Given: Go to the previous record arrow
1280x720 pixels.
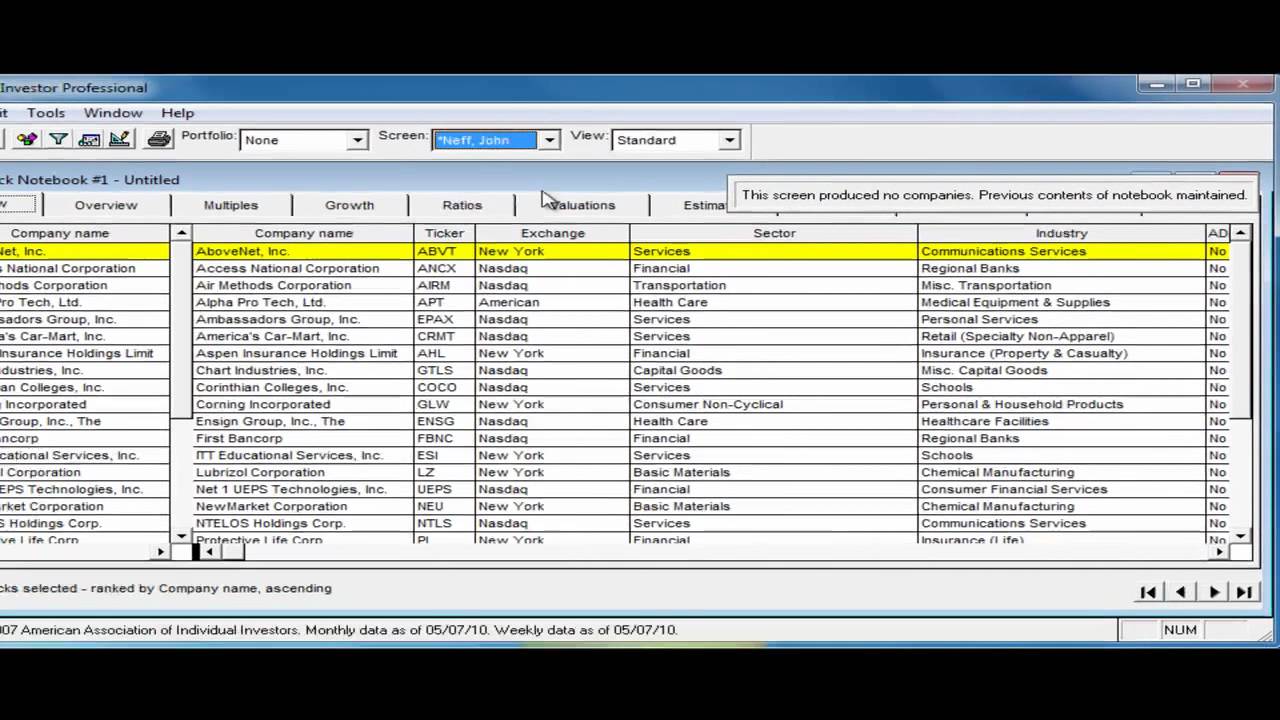Looking at the screenshot, I should 1181,592.
